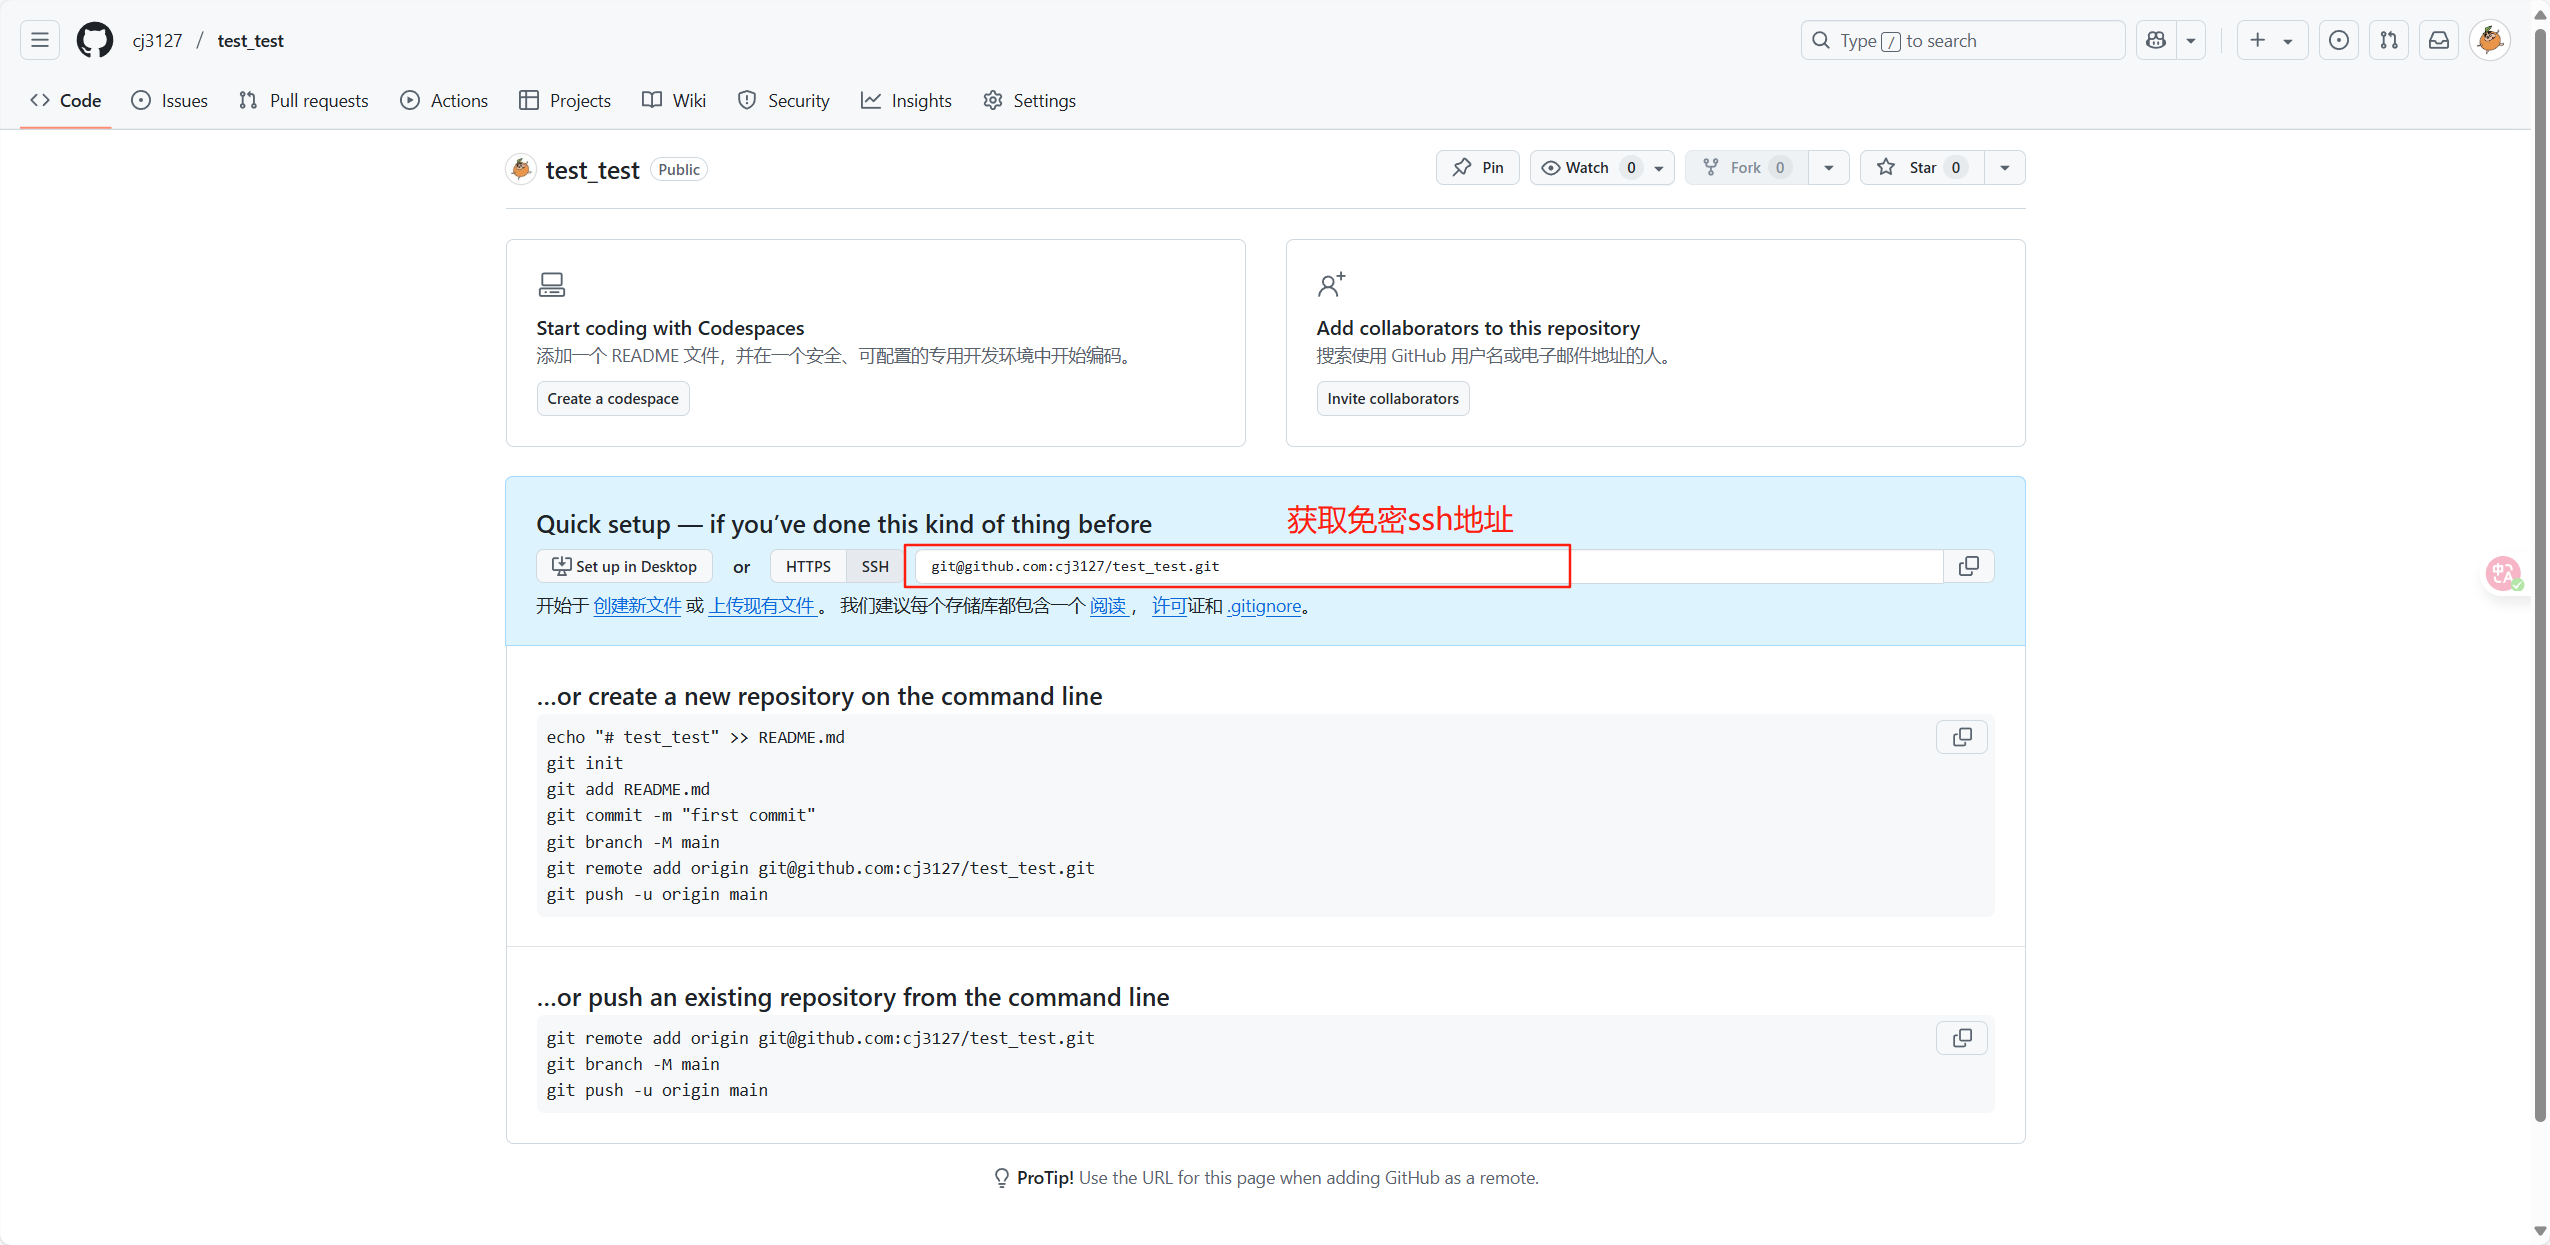Click the Codespaces computer icon

click(552, 285)
